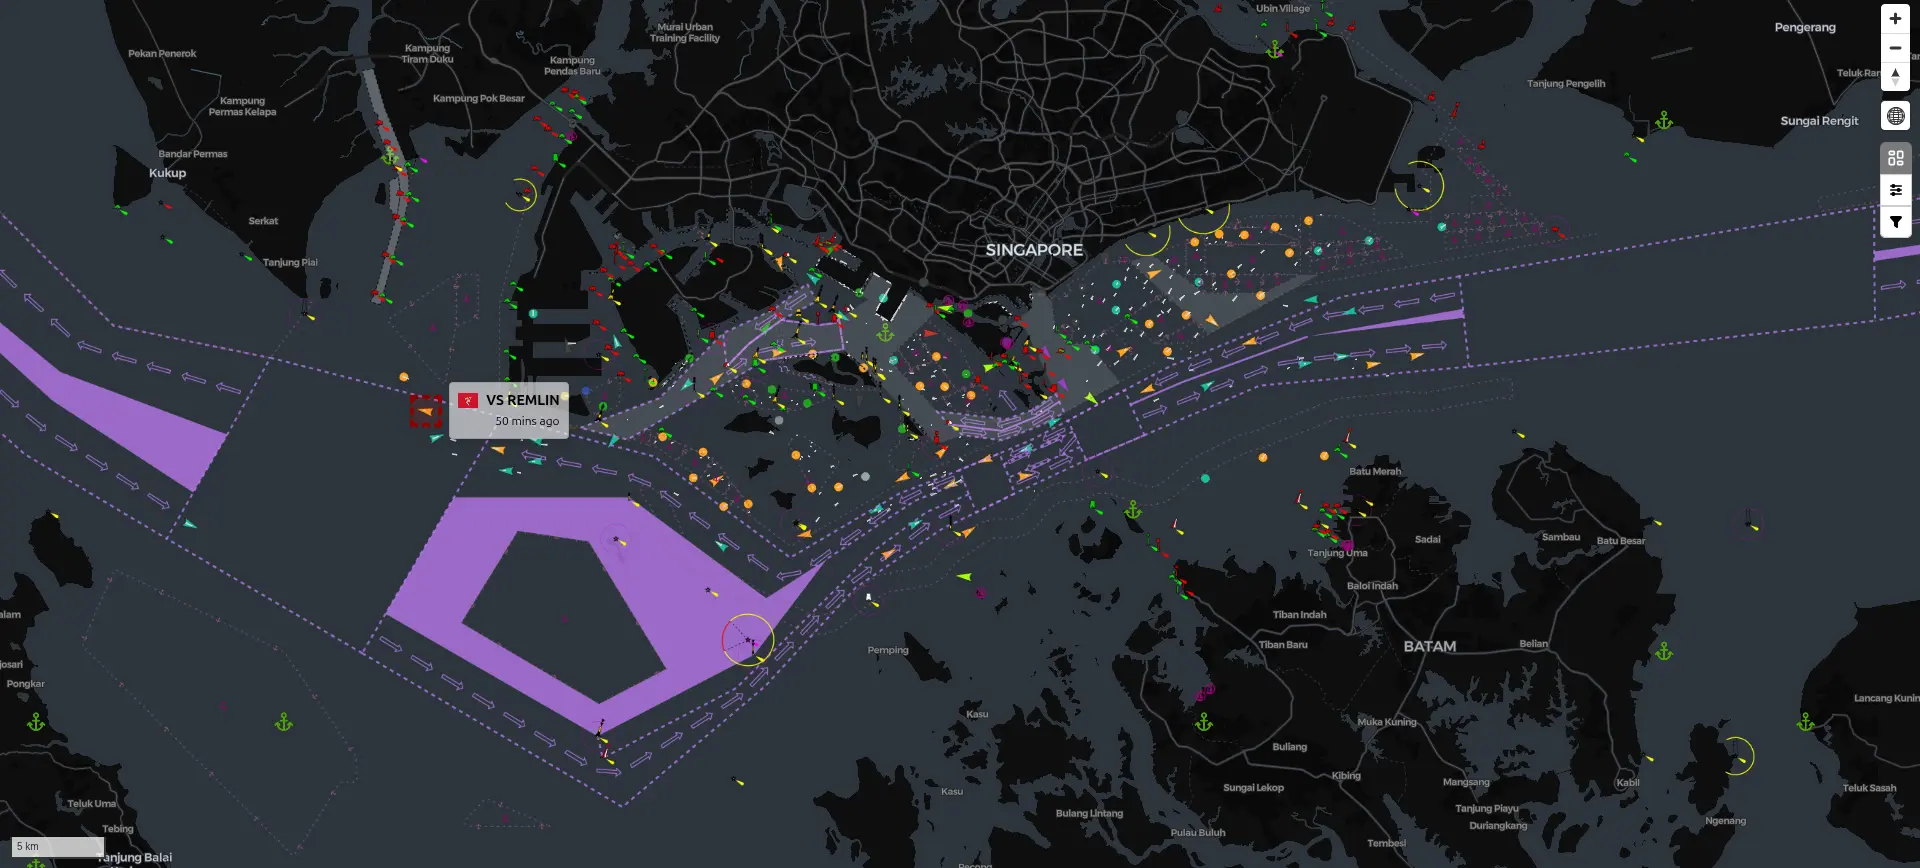This screenshot has height=868, width=1920.
Task: Click the '50 mins ago' timestamp
Action: tap(527, 421)
